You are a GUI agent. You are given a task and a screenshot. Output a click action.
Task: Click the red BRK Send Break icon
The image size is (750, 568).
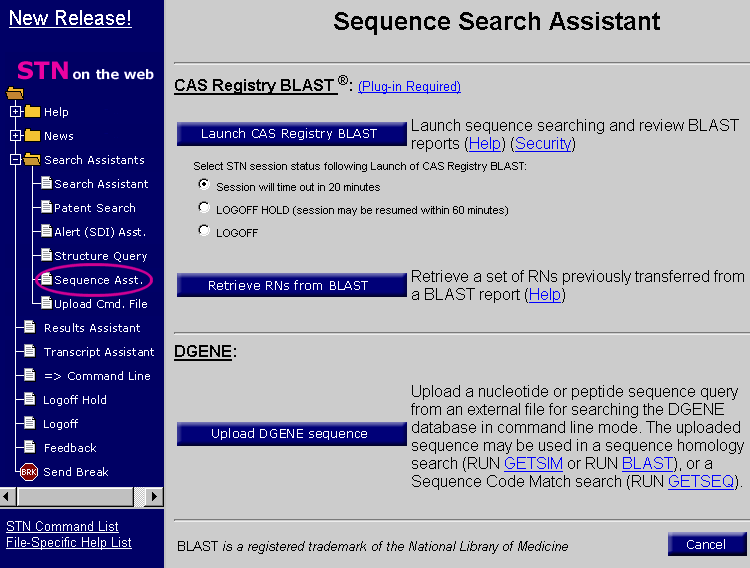pyautogui.click(x=29, y=472)
